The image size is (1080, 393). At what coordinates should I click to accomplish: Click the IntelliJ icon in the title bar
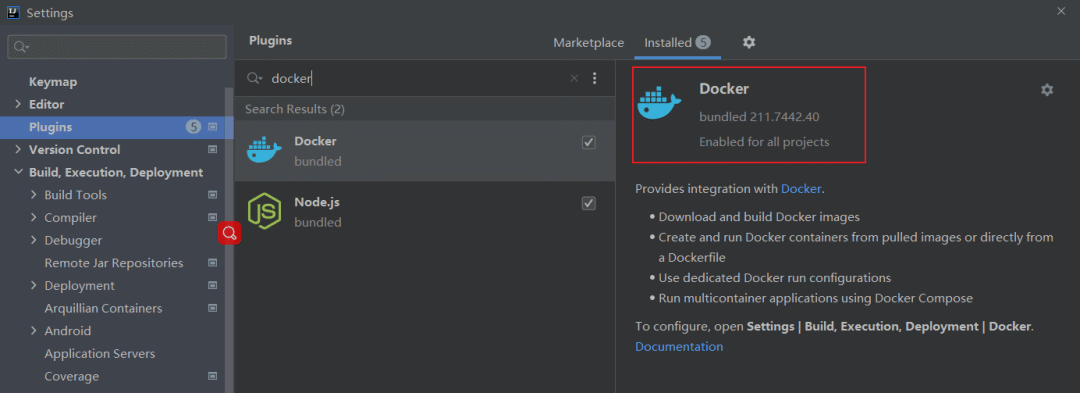click(13, 12)
